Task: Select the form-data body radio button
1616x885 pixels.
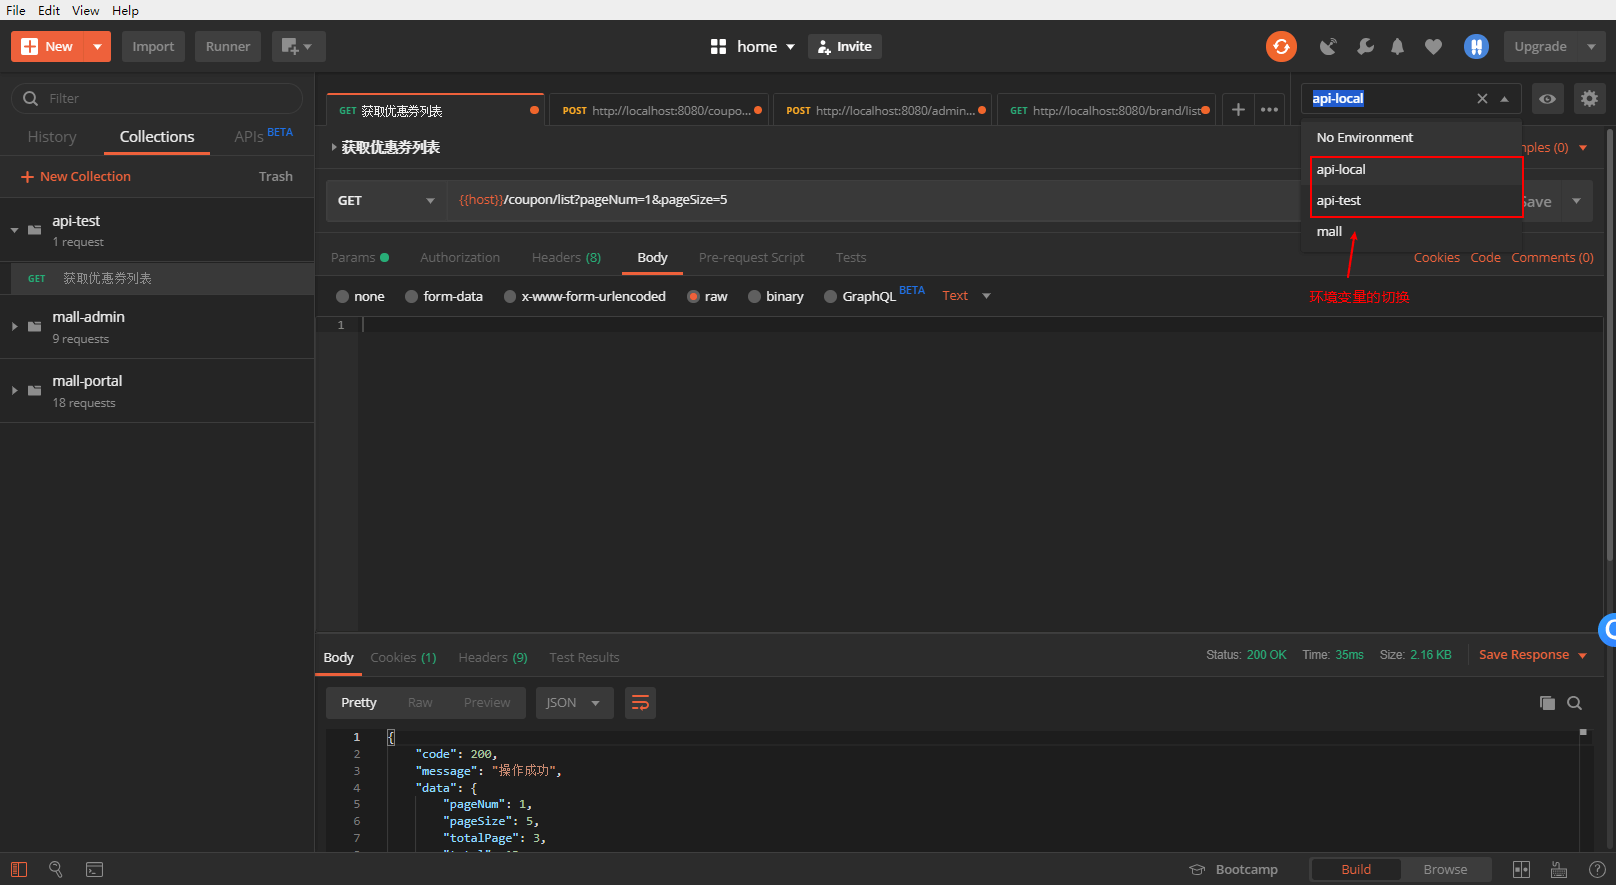Action: tap(444, 296)
